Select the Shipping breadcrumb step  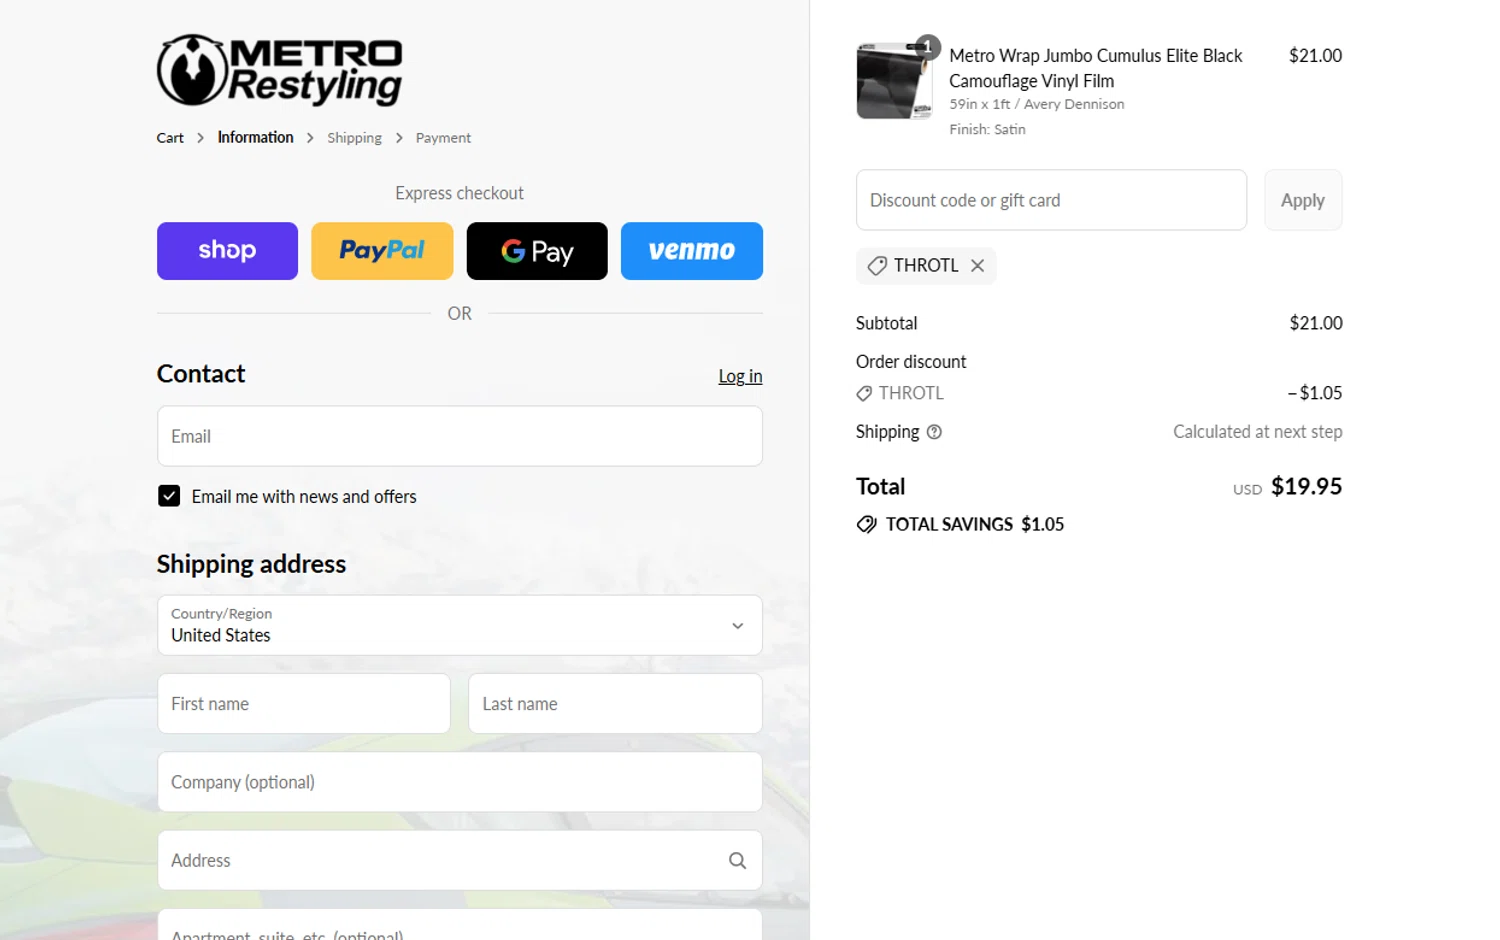[x=354, y=138]
